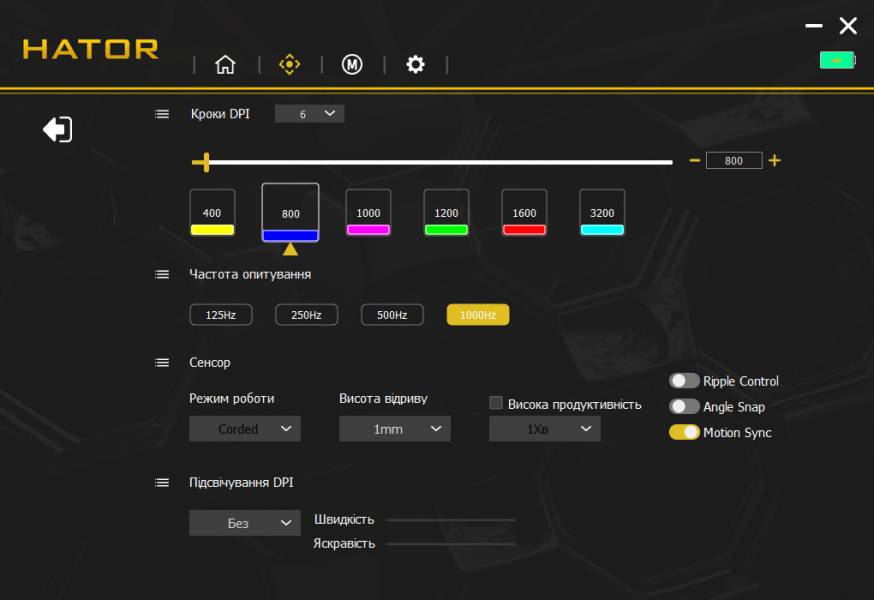The height and width of the screenshot is (600, 874).
Task: Disable Motion Sync switch
Action: coord(684,432)
